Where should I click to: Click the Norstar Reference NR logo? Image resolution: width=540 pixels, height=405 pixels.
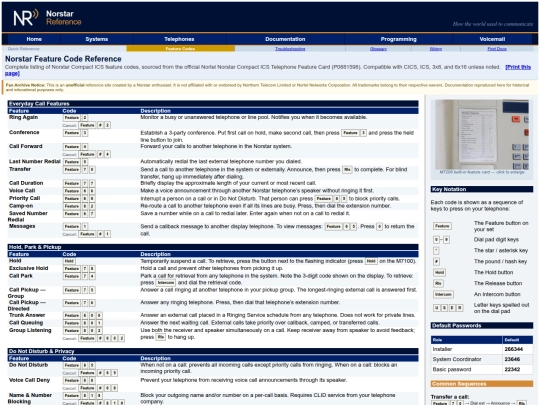pyautogui.click(x=26, y=18)
